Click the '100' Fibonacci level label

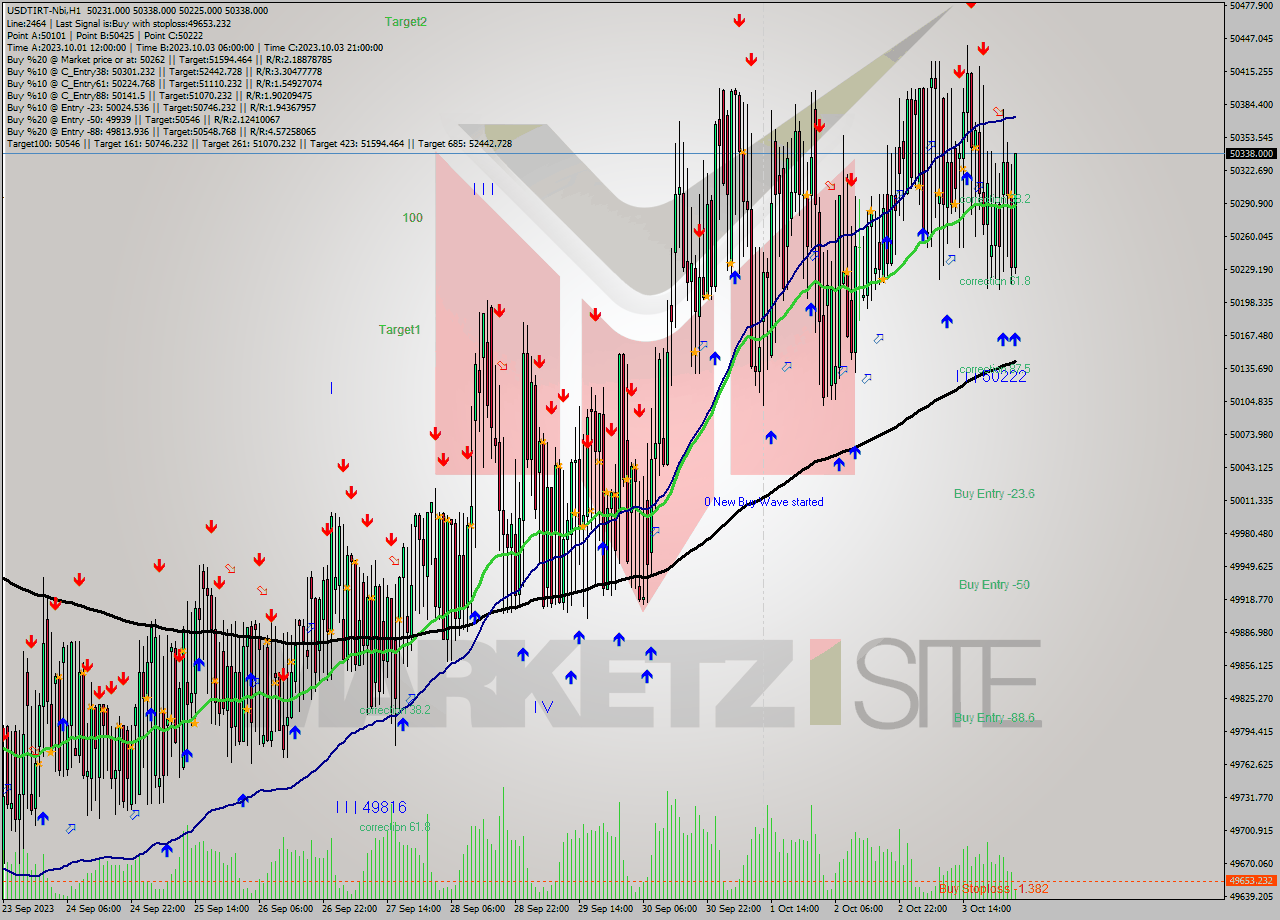413,218
